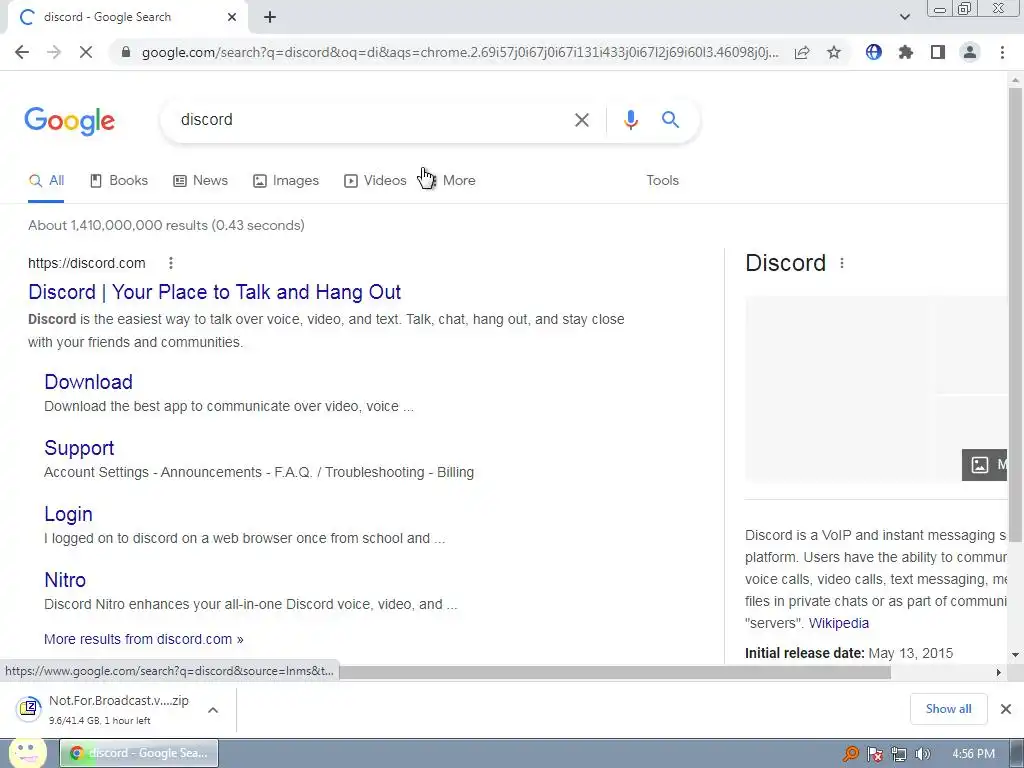The image size is (1024, 768).
Task: Close the downloads bar
Action: pyautogui.click(x=1006, y=709)
